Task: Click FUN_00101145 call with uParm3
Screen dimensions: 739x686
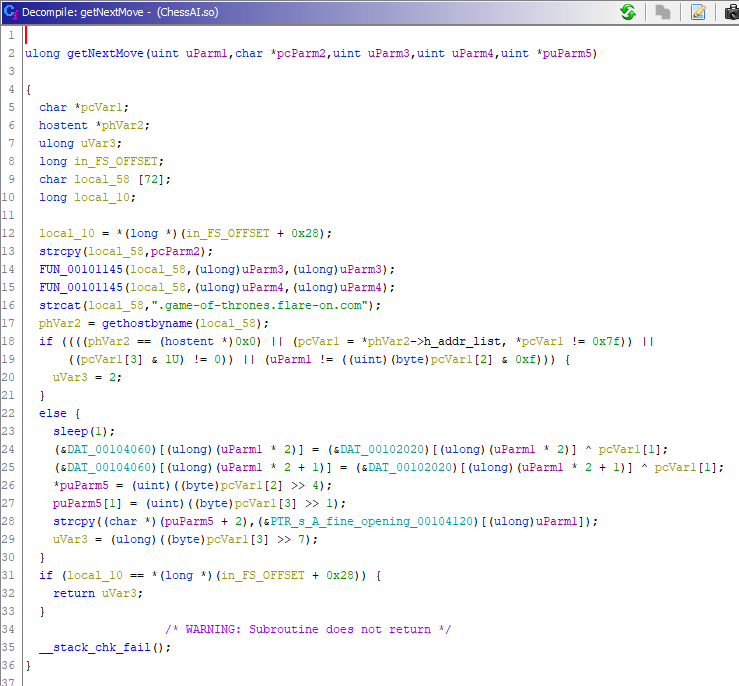Action: pos(81,270)
